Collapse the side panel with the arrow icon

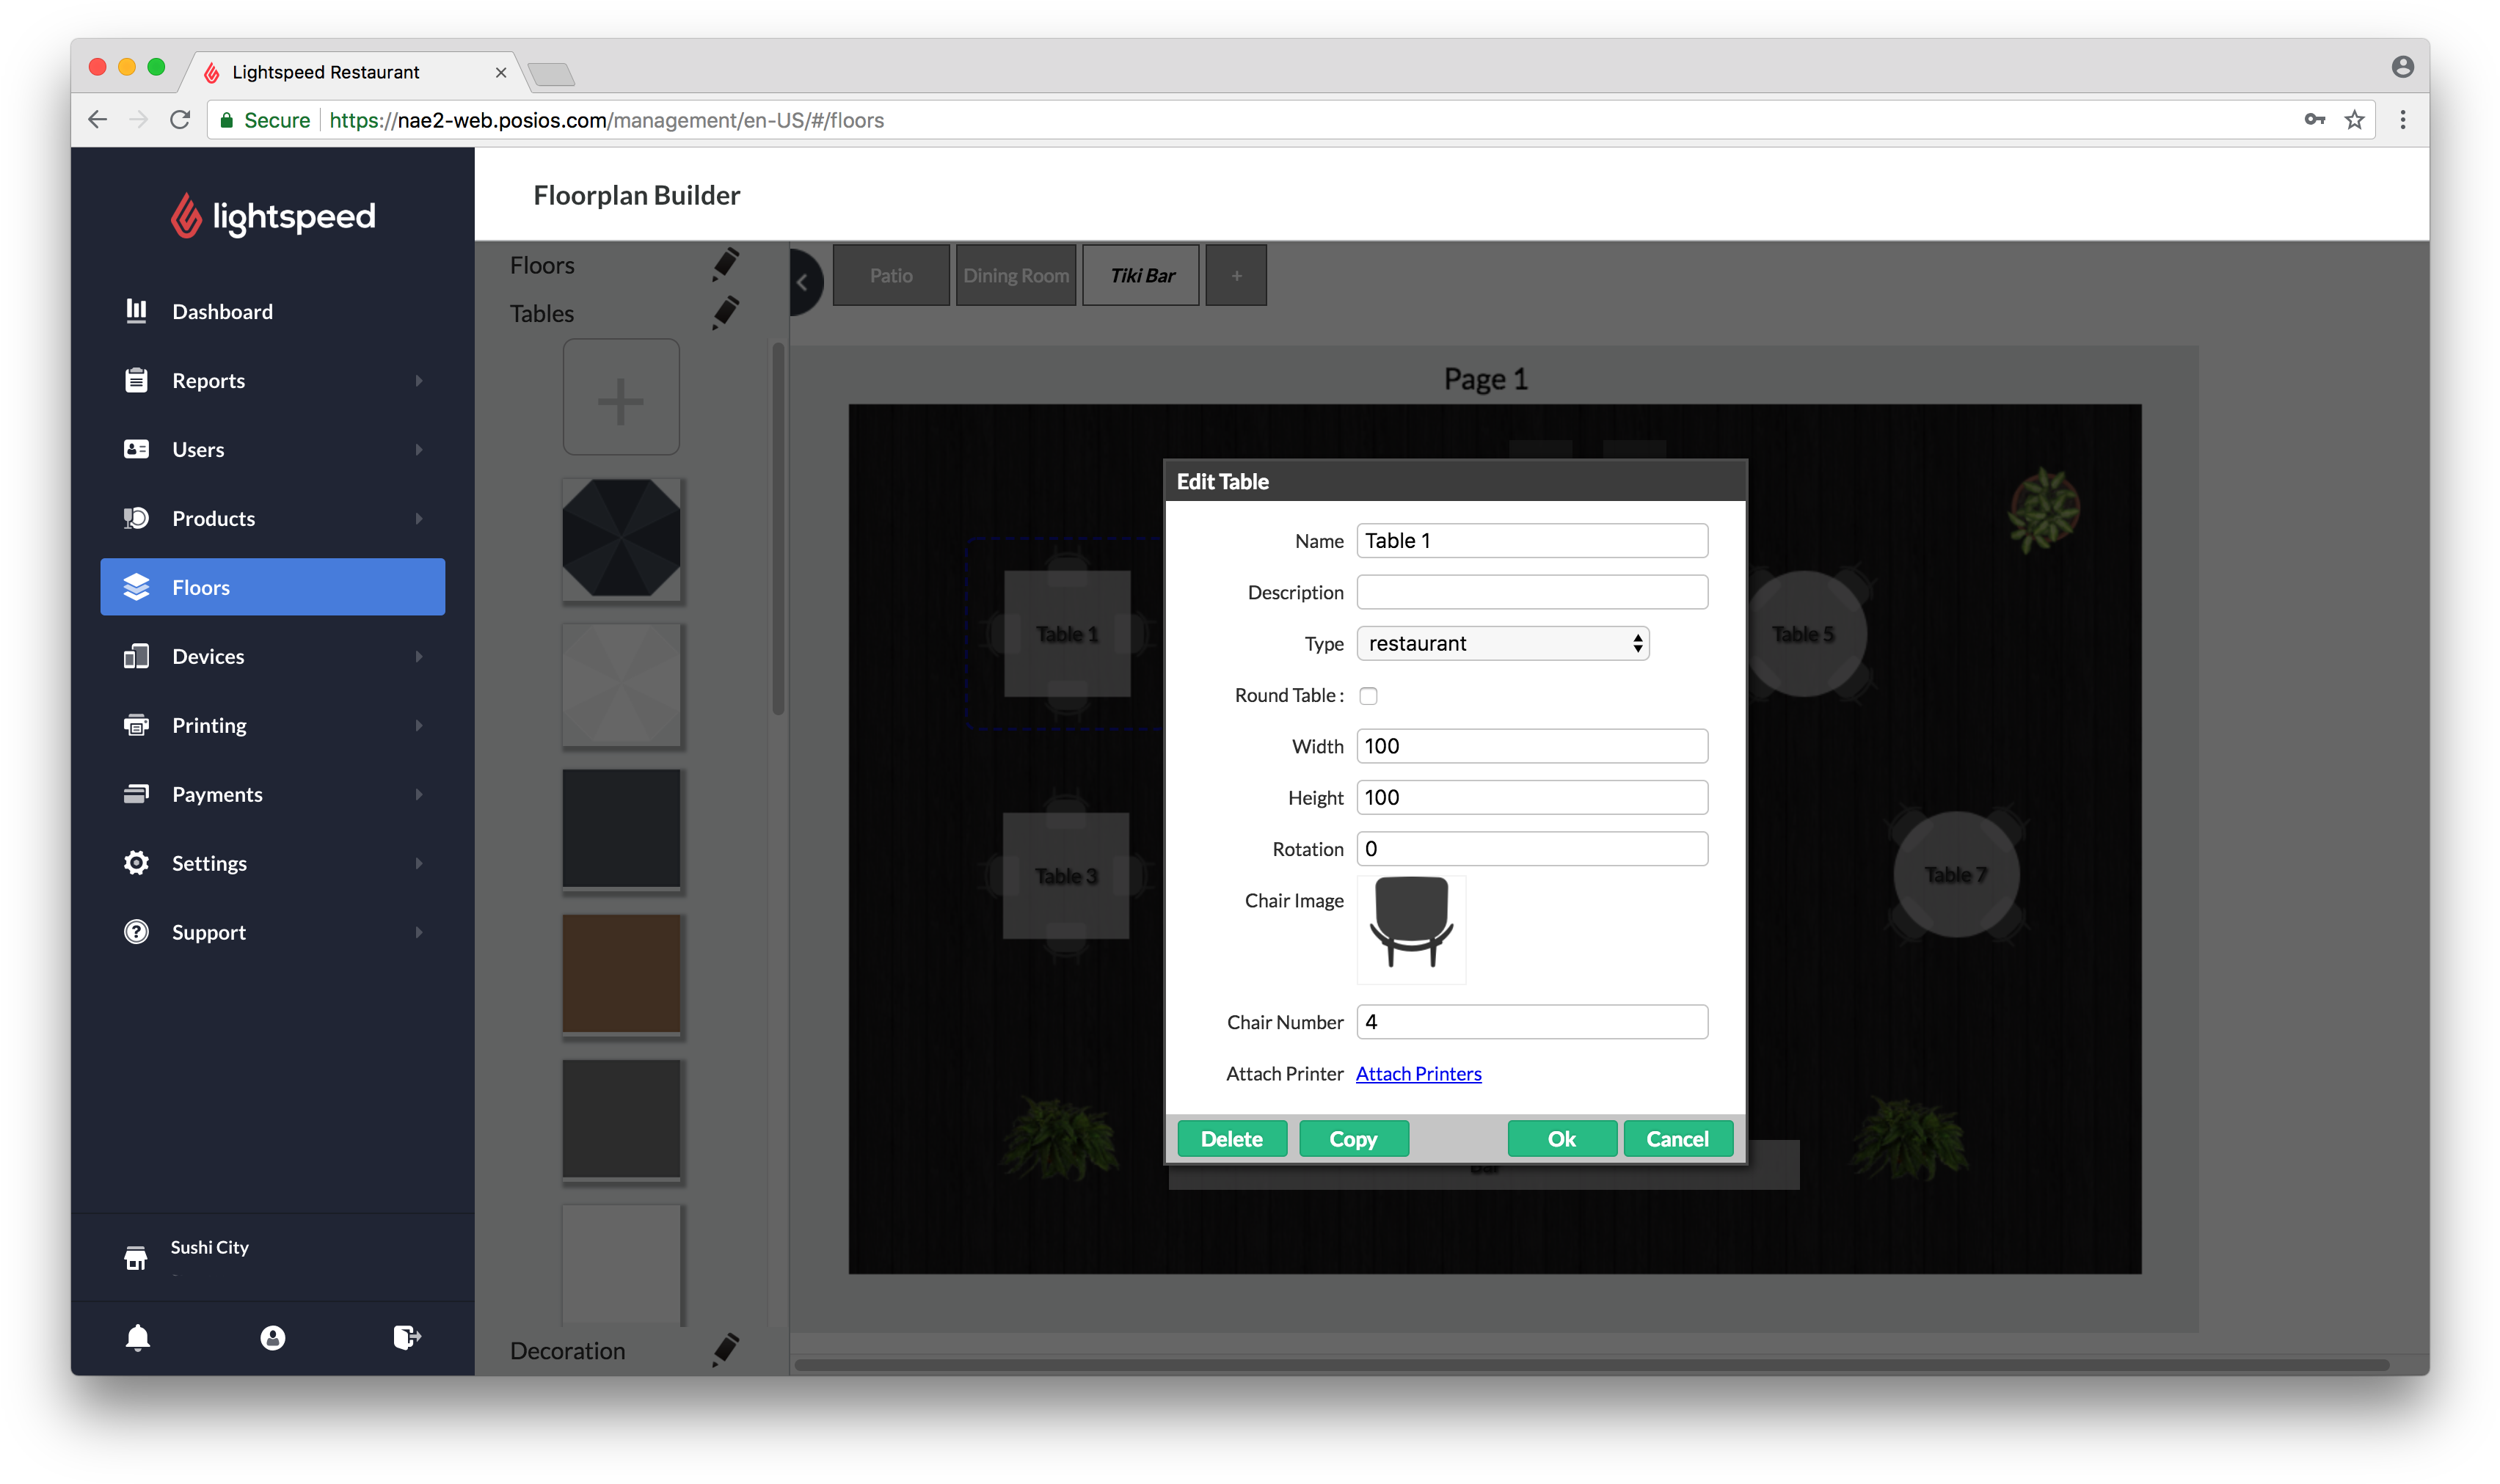tap(803, 282)
